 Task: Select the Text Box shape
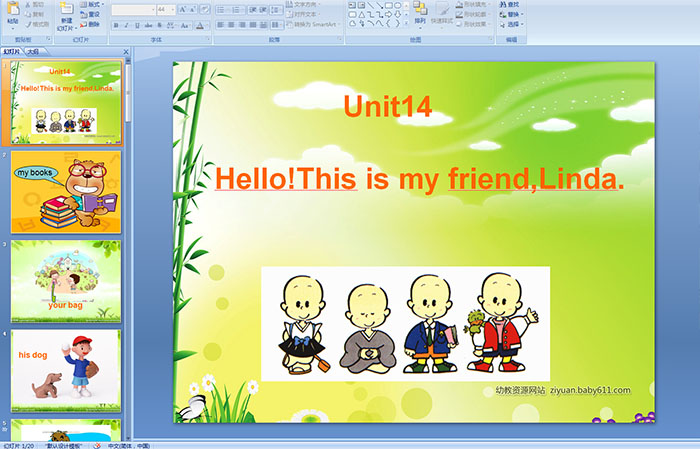[x=352, y=5]
